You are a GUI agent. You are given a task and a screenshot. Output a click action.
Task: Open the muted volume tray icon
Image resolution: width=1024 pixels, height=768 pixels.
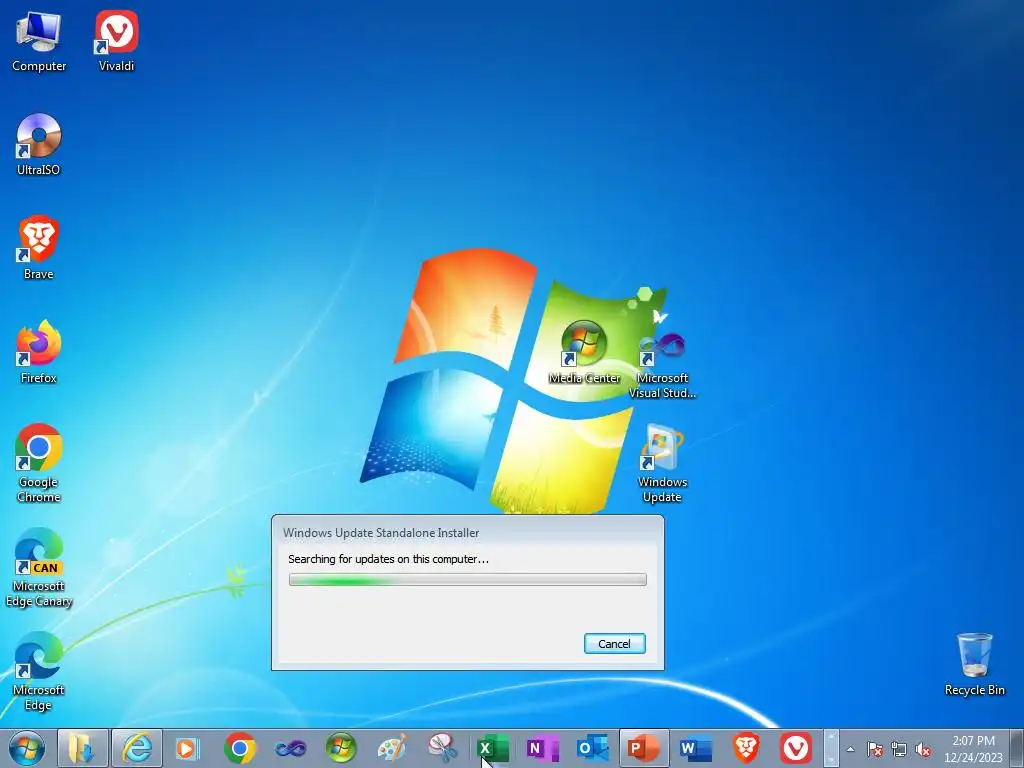[x=923, y=749]
